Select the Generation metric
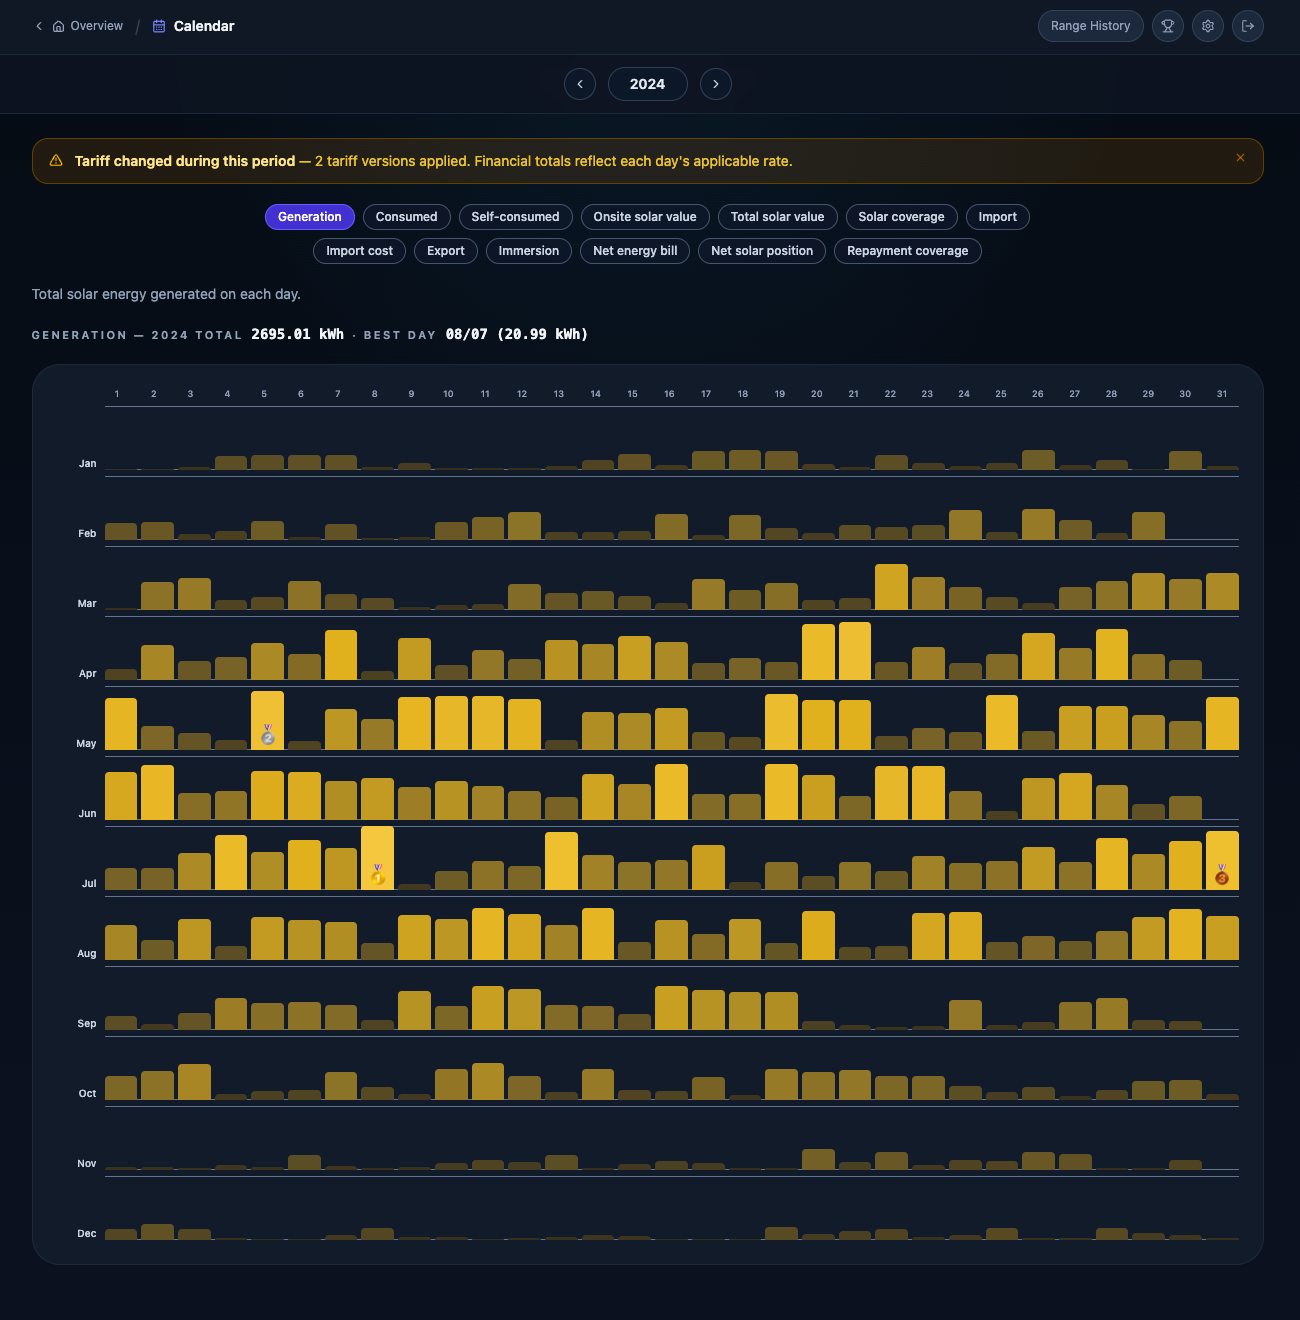Viewport: 1300px width, 1320px height. (310, 217)
